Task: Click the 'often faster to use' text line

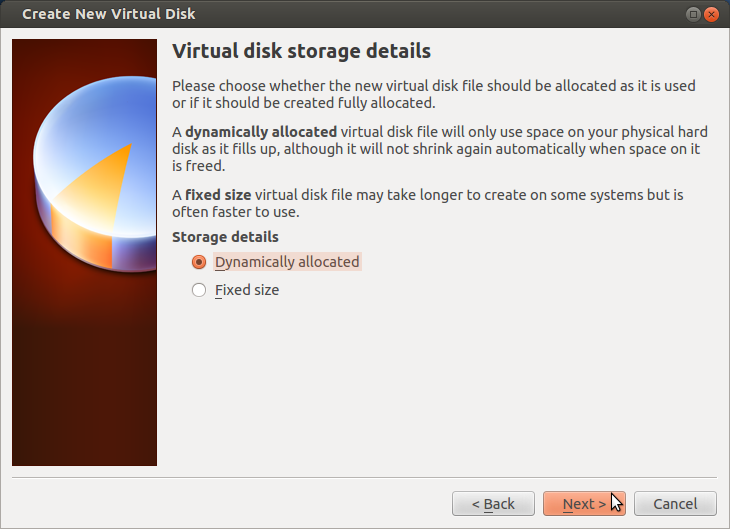Action: click(235, 212)
